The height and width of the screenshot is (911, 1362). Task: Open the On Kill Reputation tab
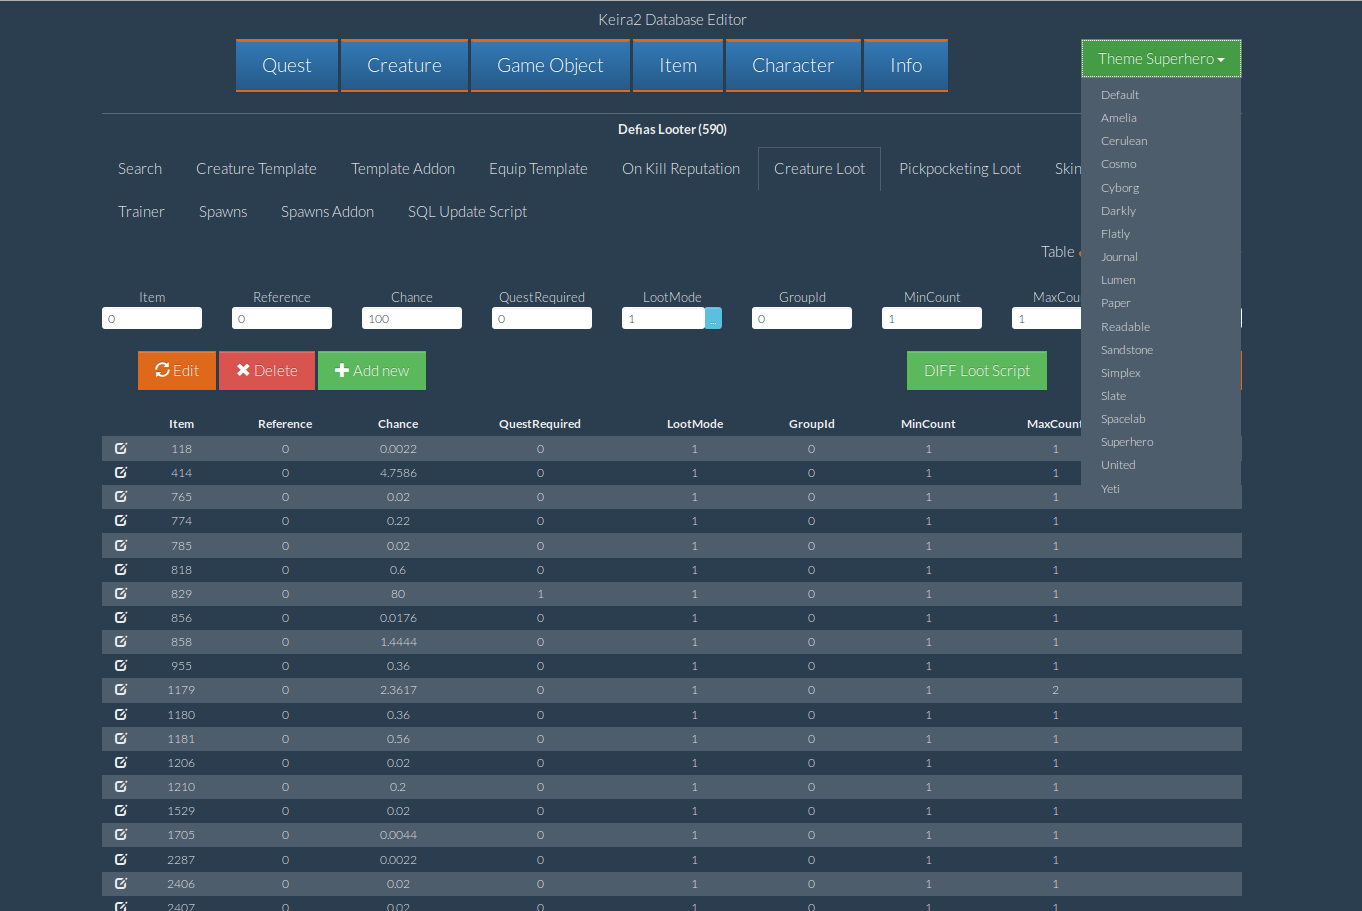click(x=681, y=169)
